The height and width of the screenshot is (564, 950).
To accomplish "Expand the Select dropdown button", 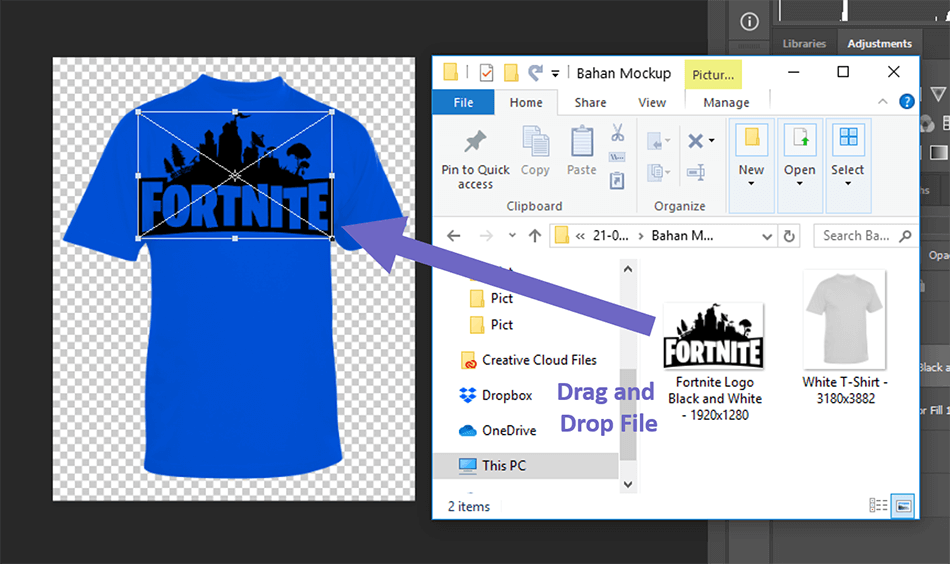I will click(x=848, y=165).
